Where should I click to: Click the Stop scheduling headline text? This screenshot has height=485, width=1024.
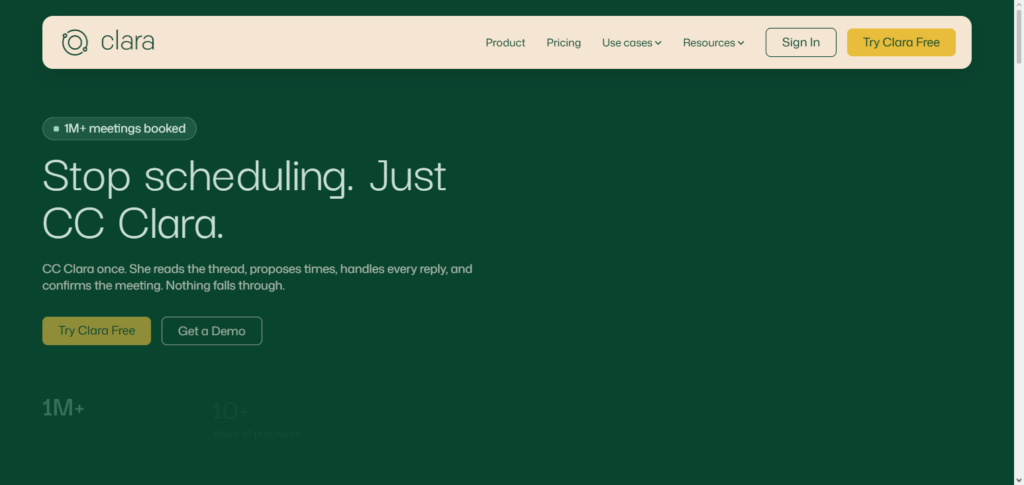pyautogui.click(x=244, y=200)
